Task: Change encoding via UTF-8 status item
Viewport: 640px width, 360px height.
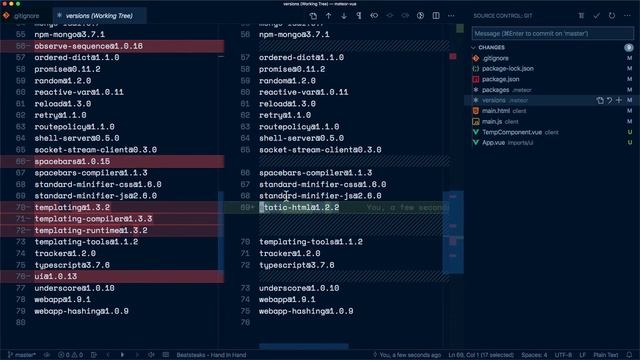Action: click(563, 355)
